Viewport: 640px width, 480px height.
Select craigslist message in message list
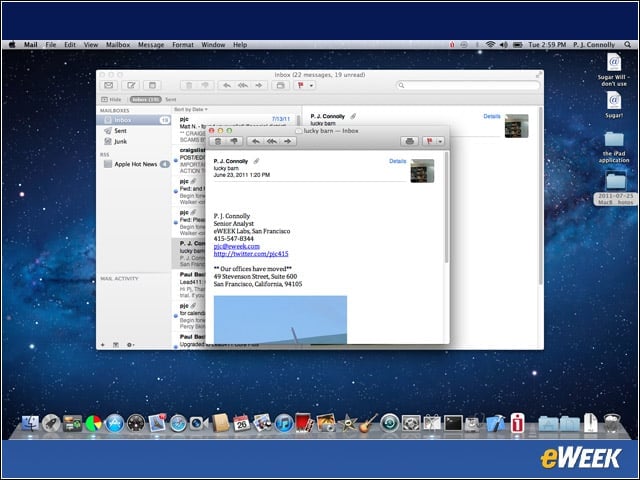[x=190, y=160]
